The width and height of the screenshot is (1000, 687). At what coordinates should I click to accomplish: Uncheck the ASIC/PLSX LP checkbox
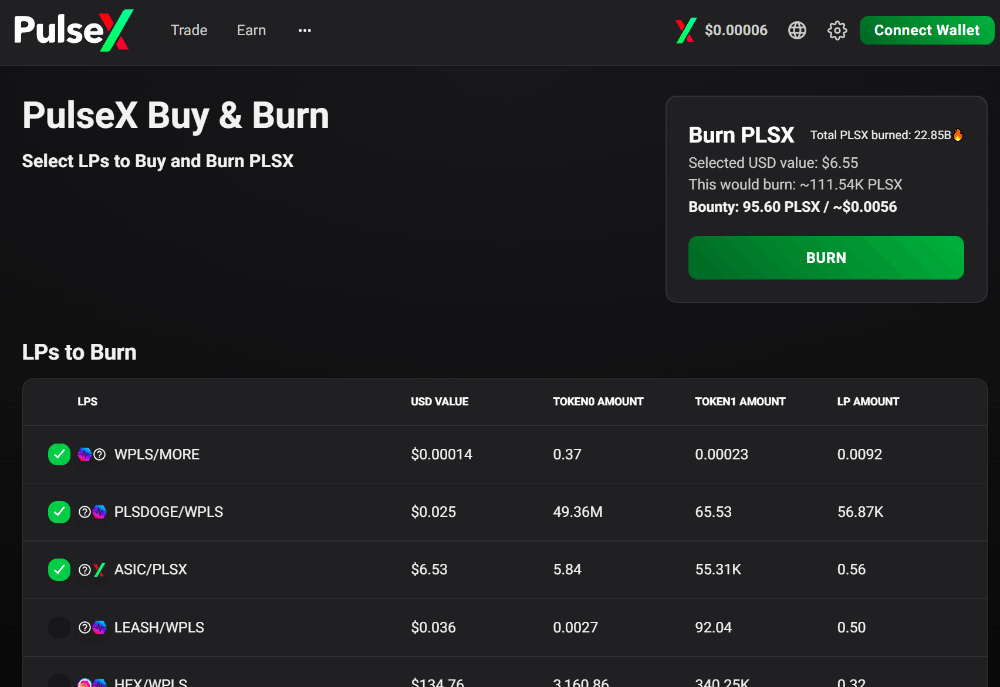(59, 569)
